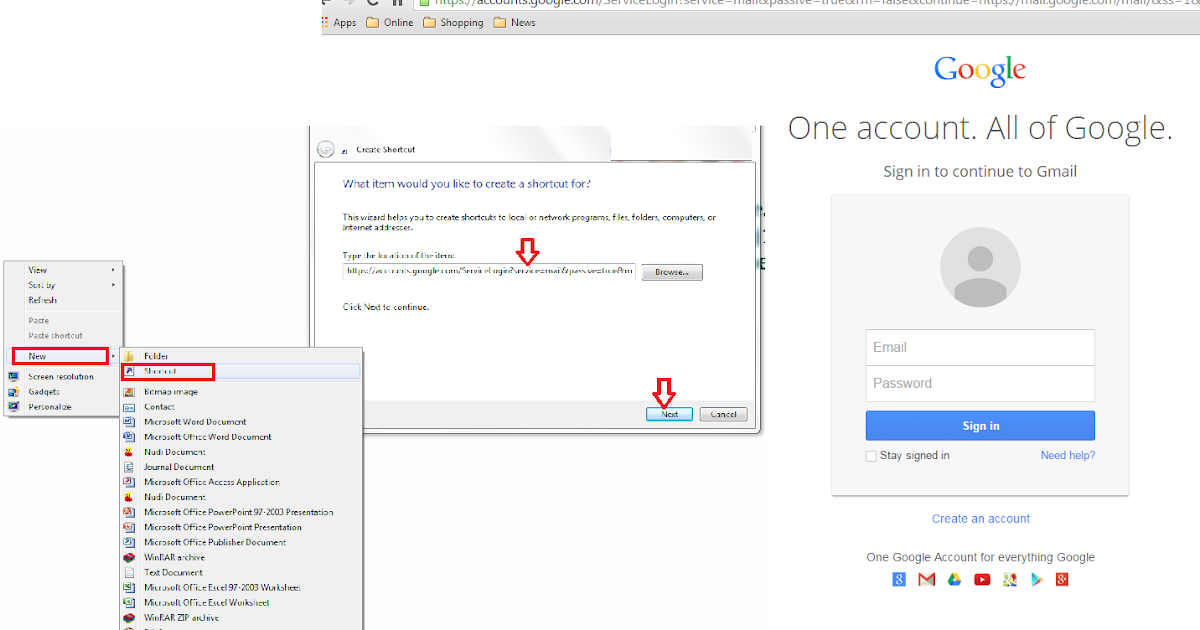
Task: Click the Online bookmarks folder icon
Action: tap(373, 22)
